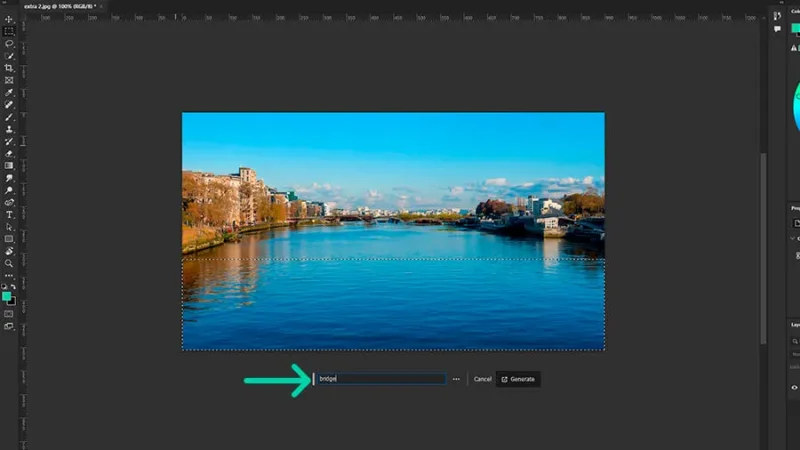Collapse the Properties section chevron
800x450 pixels.
click(792, 238)
